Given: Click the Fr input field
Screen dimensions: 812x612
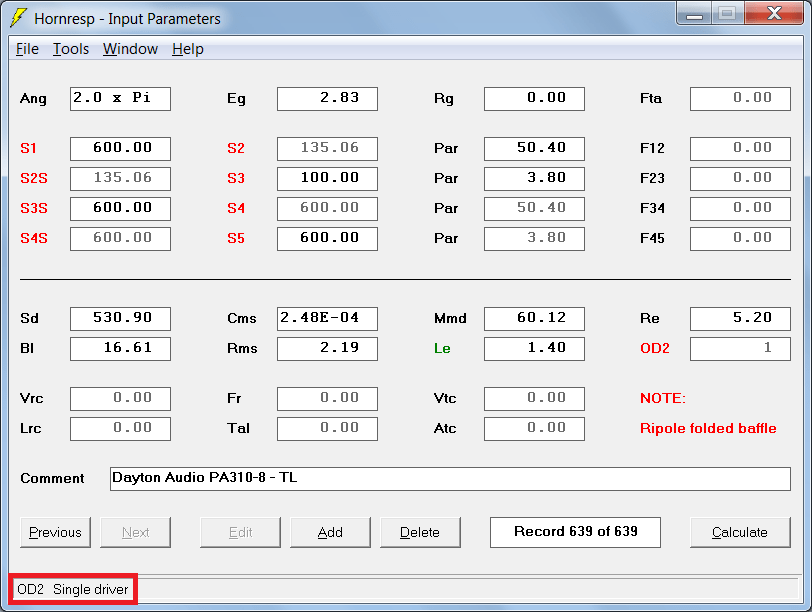Looking at the screenshot, I should pos(327,399).
